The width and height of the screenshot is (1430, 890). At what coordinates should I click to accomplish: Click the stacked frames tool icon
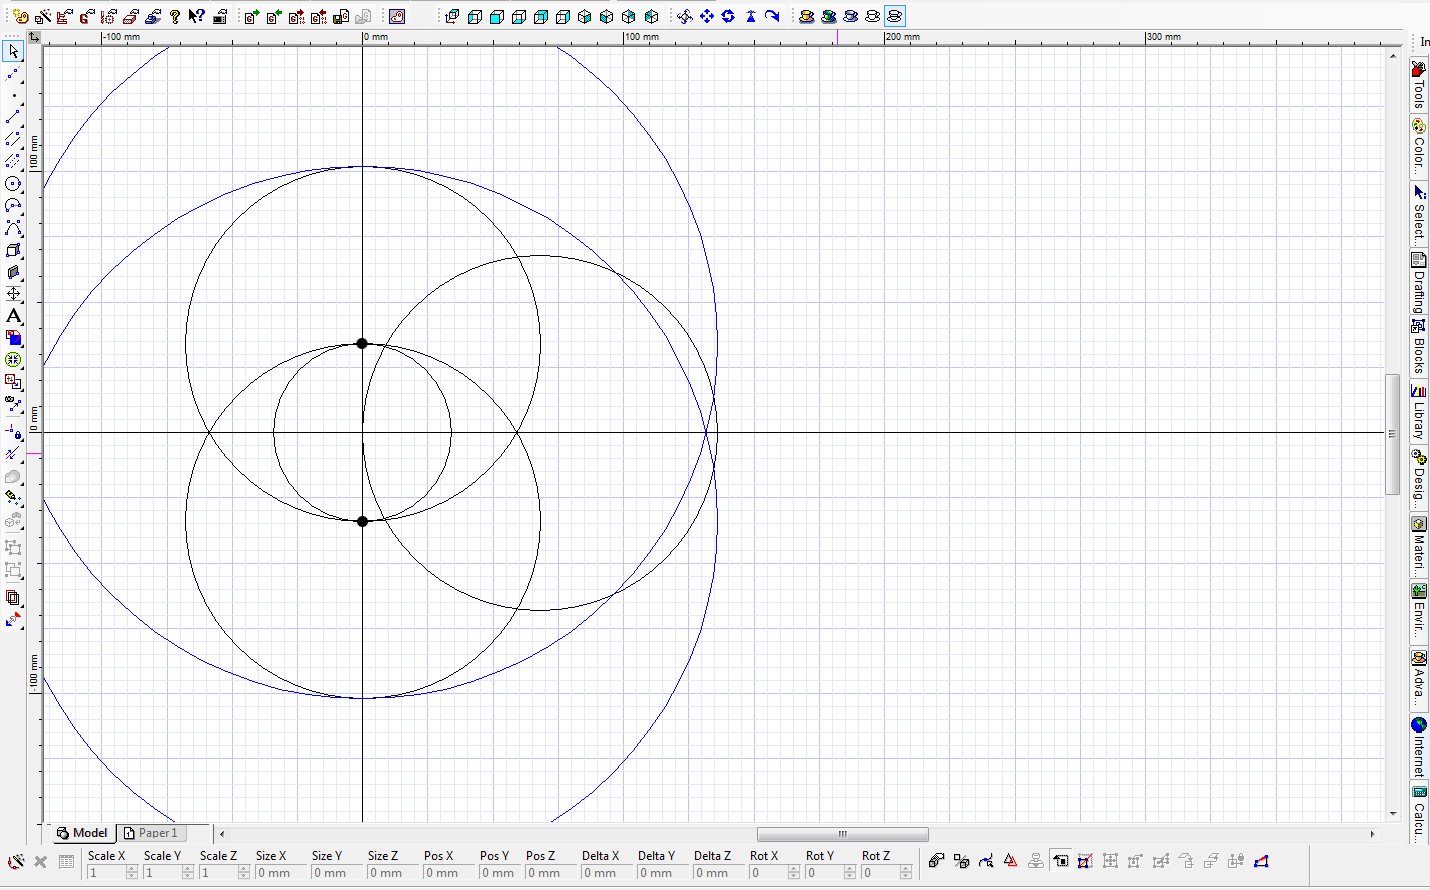(x=13, y=598)
